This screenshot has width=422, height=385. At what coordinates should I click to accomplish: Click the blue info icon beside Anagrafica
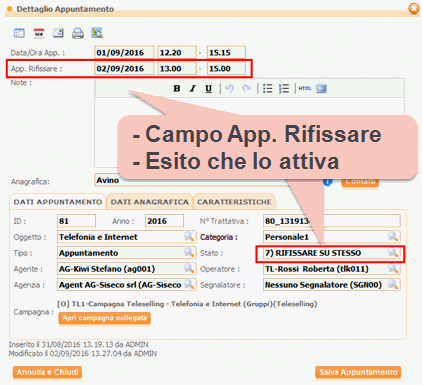point(328,181)
